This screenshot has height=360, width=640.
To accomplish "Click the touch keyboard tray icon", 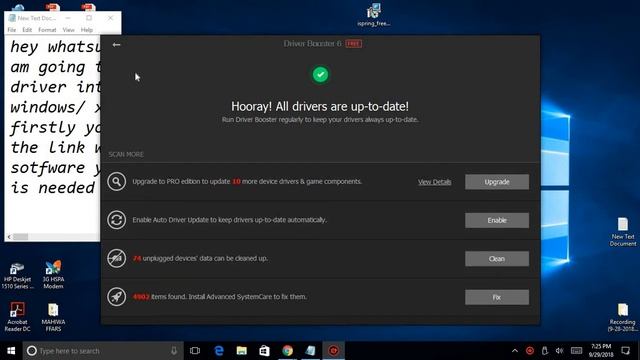I will [576, 351].
